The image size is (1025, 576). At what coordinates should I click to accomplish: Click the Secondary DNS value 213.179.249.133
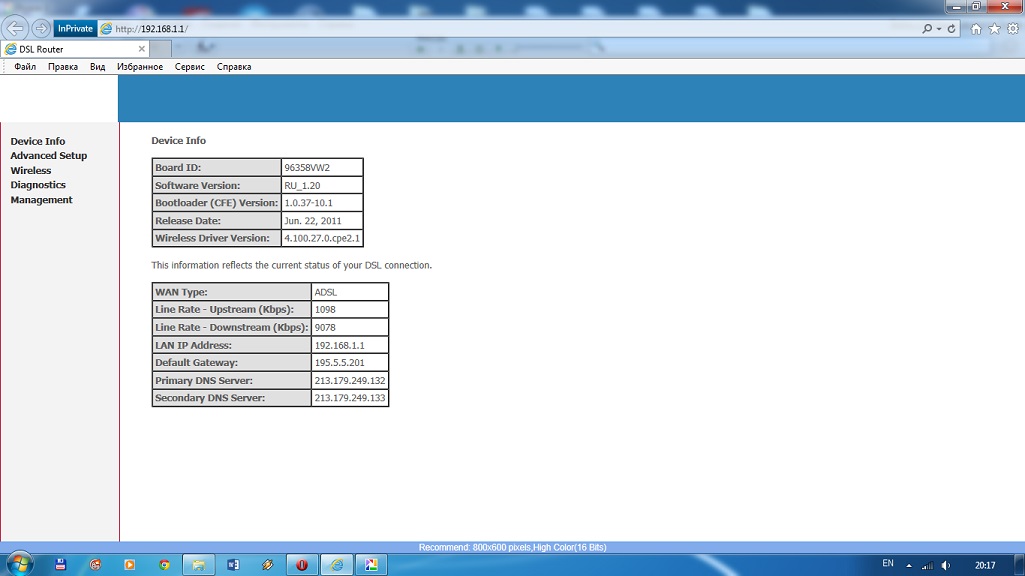(x=350, y=398)
